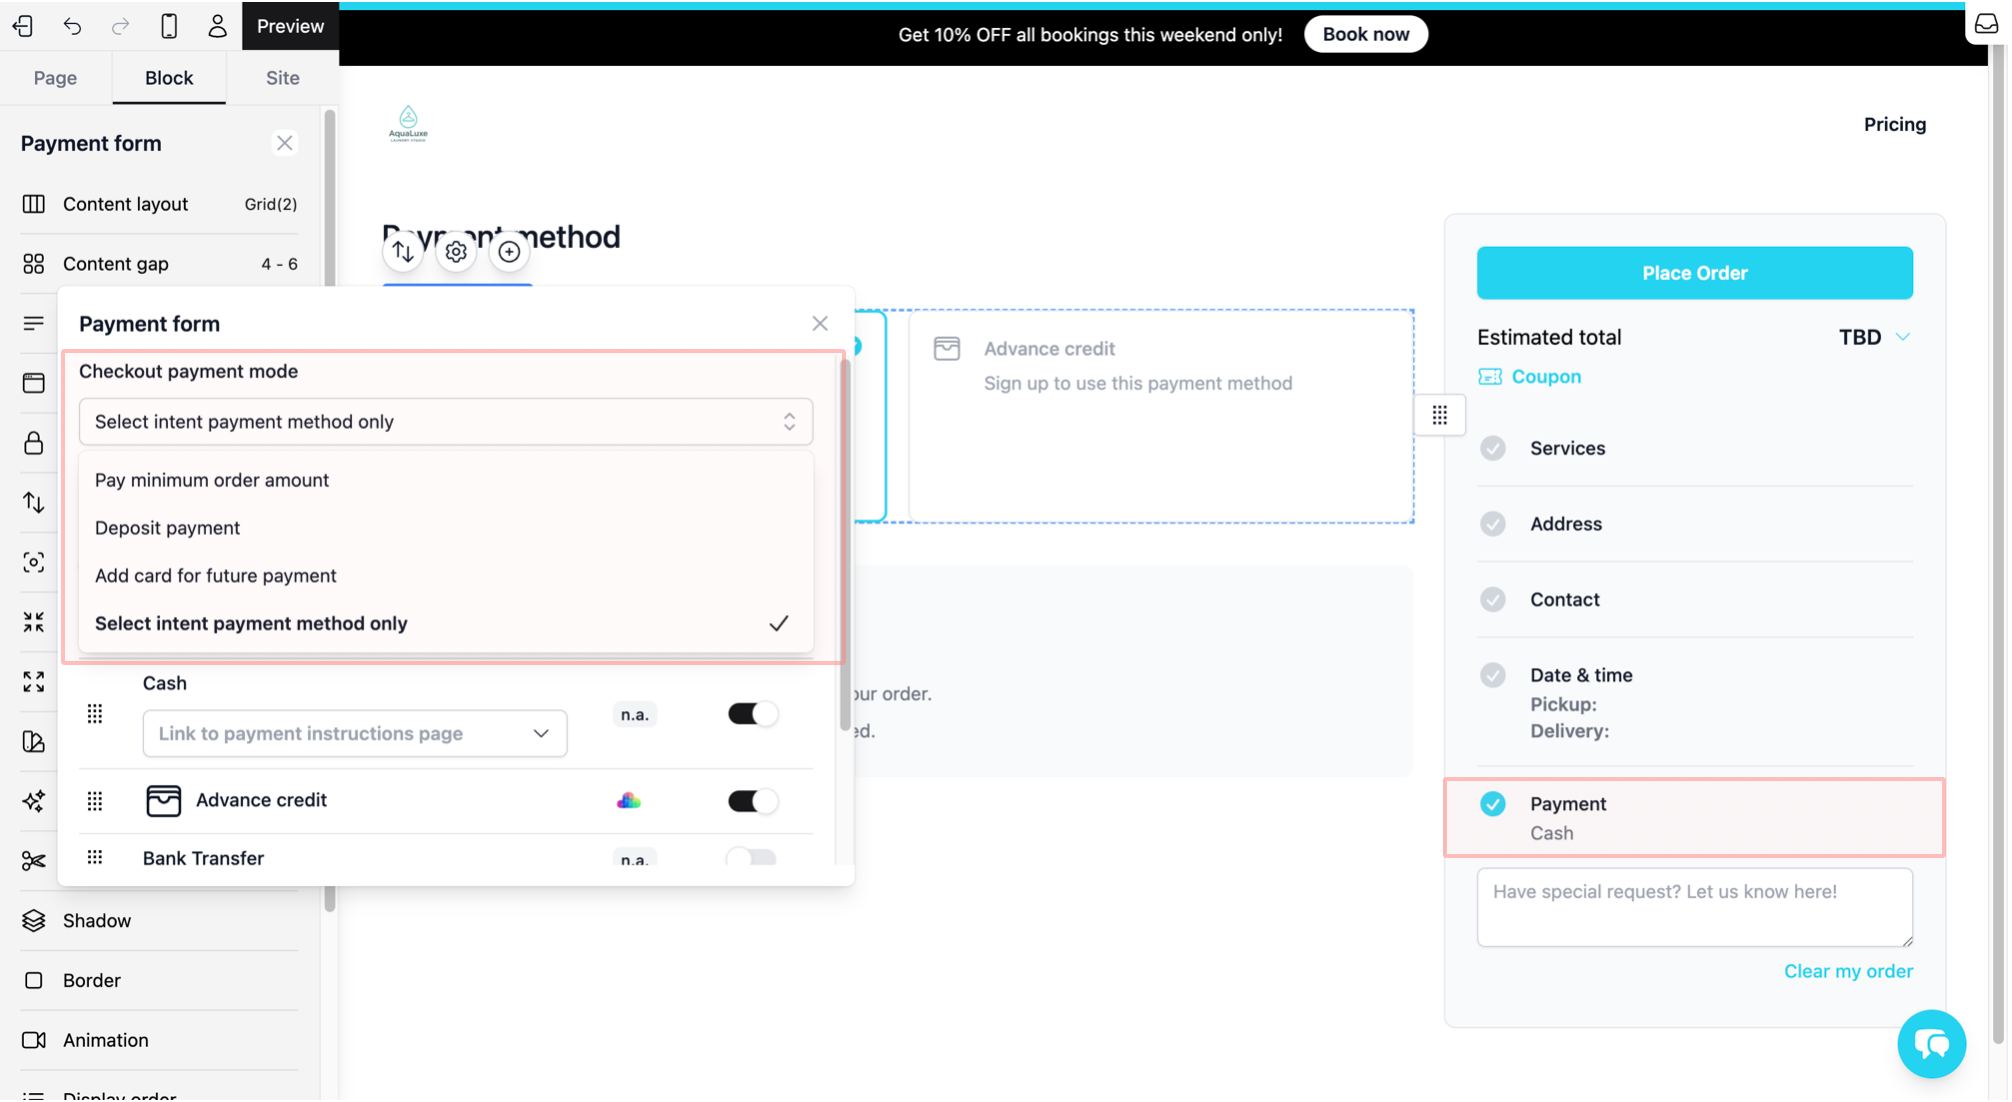Select Deposit payment option

[167, 528]
